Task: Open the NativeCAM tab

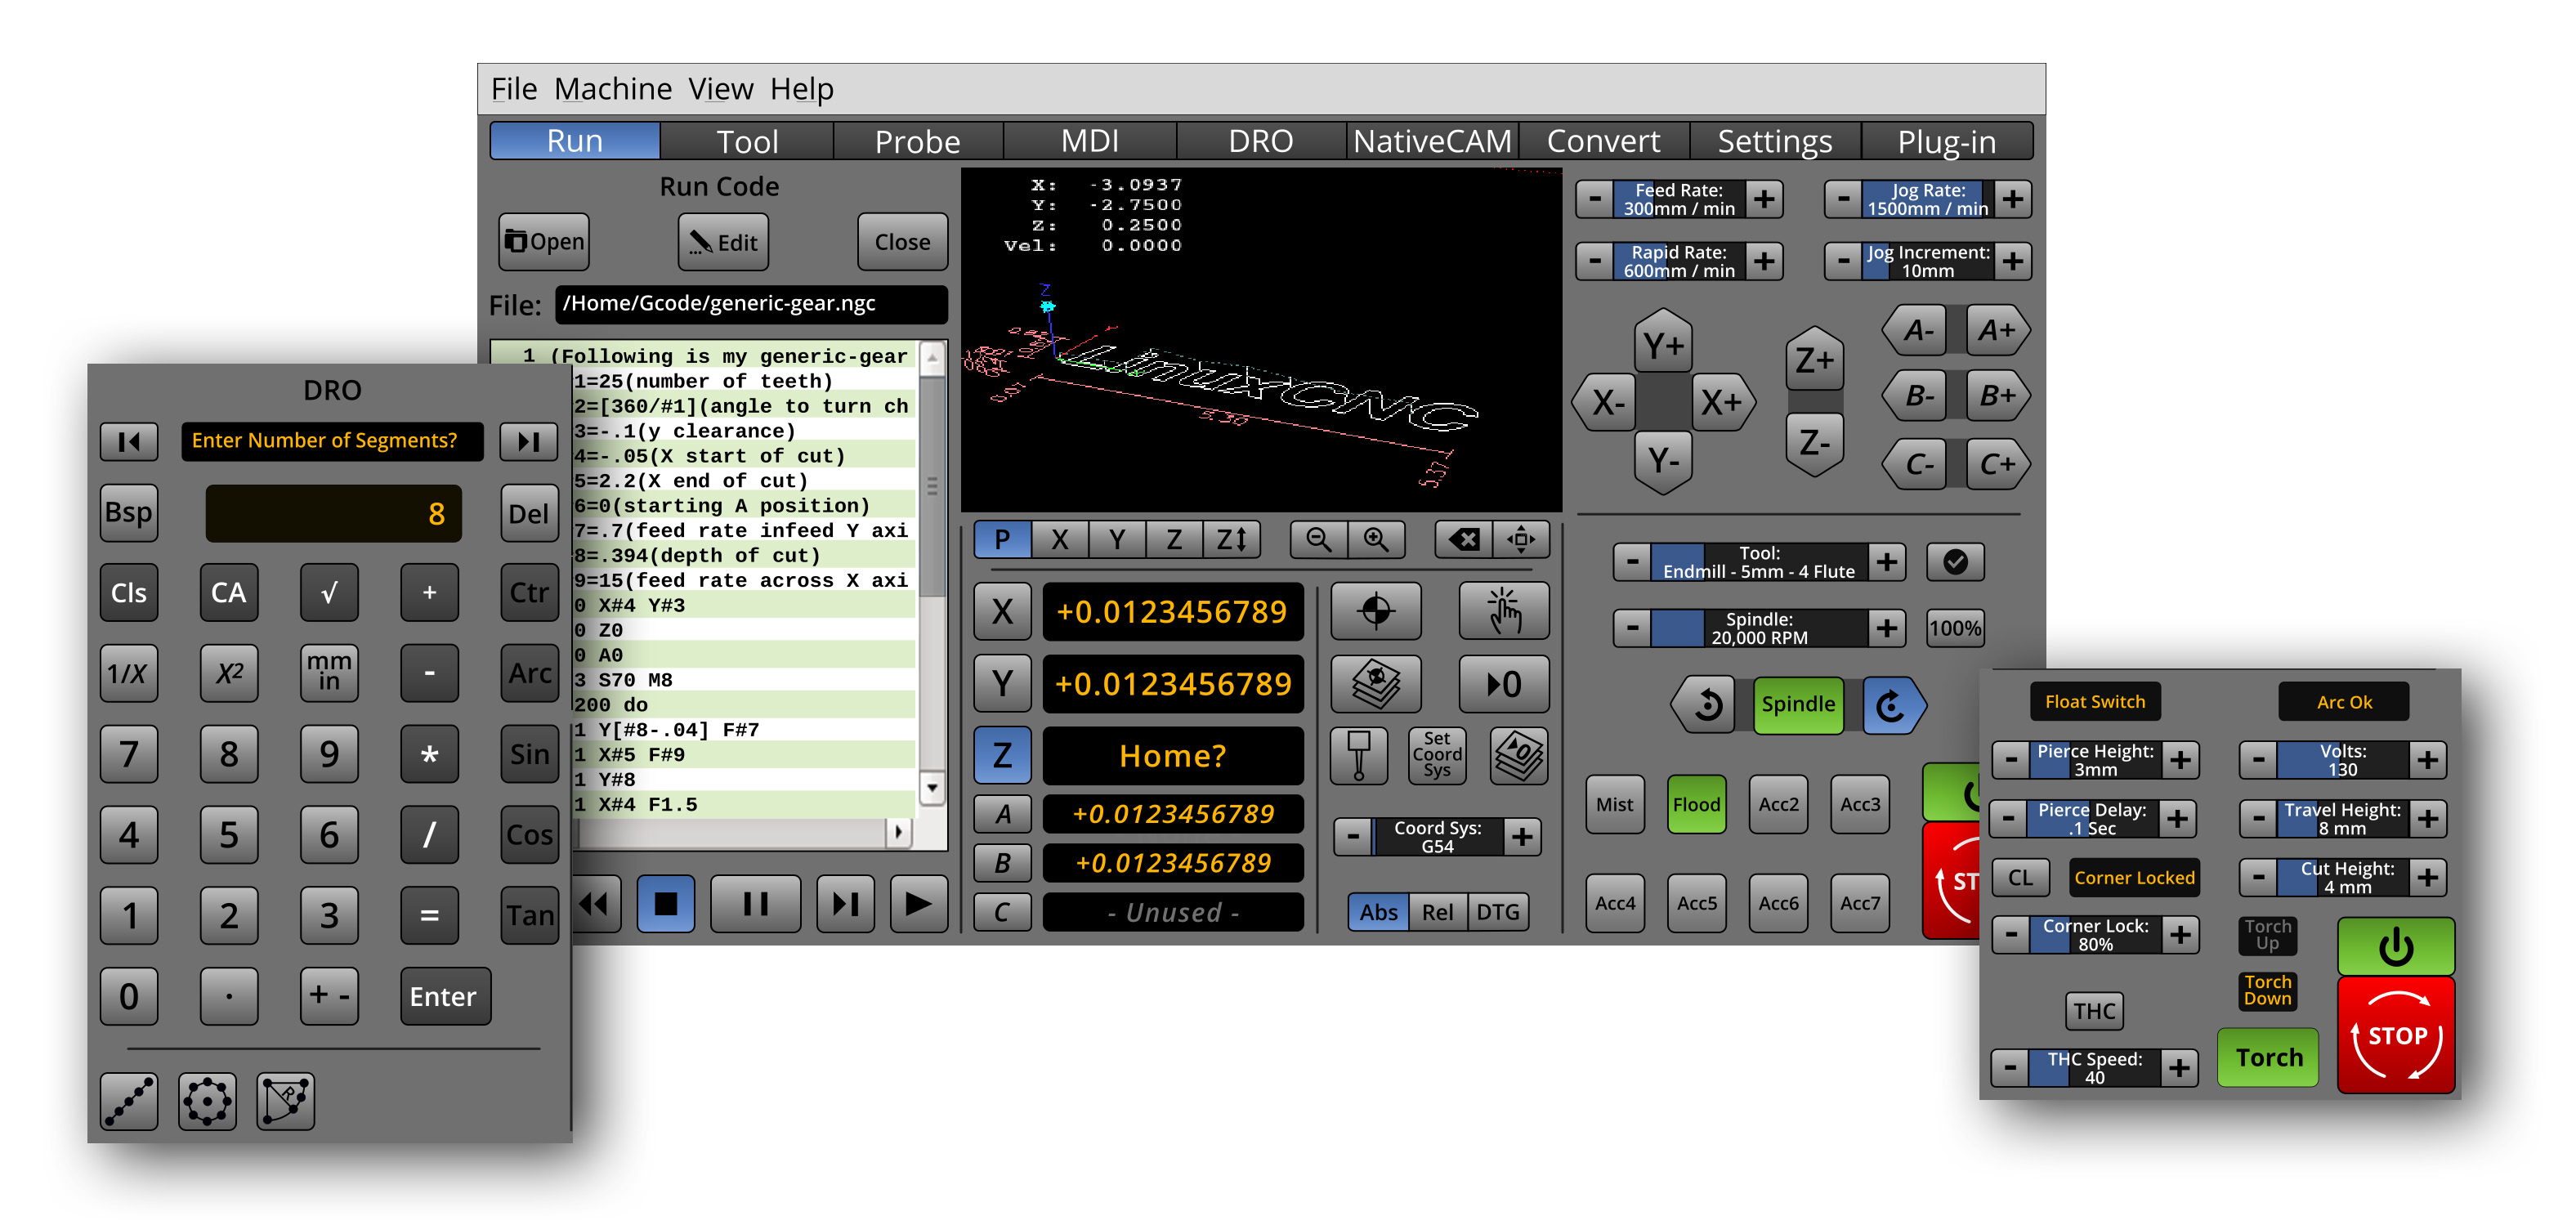Action: (1432, 141)
